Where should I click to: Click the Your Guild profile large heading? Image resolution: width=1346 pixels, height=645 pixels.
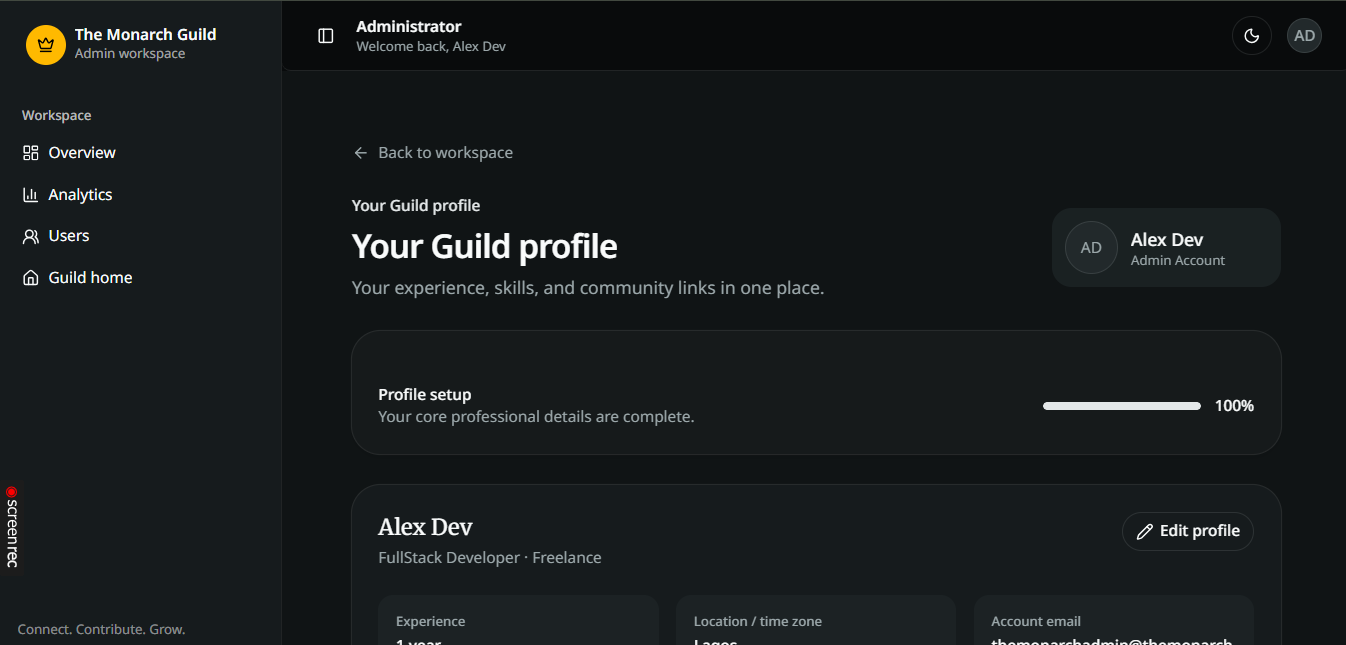click(x=485, y=246)
